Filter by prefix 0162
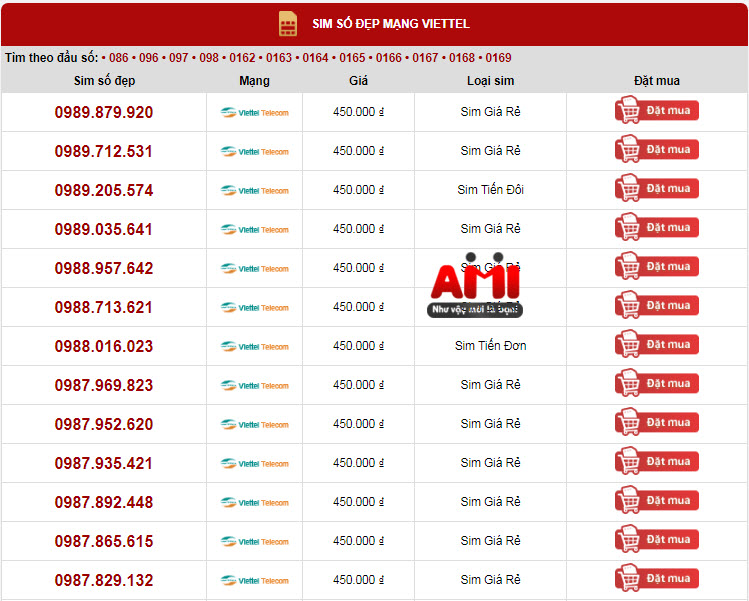This screenshot has height=601, width=749. tap(242, 58)
